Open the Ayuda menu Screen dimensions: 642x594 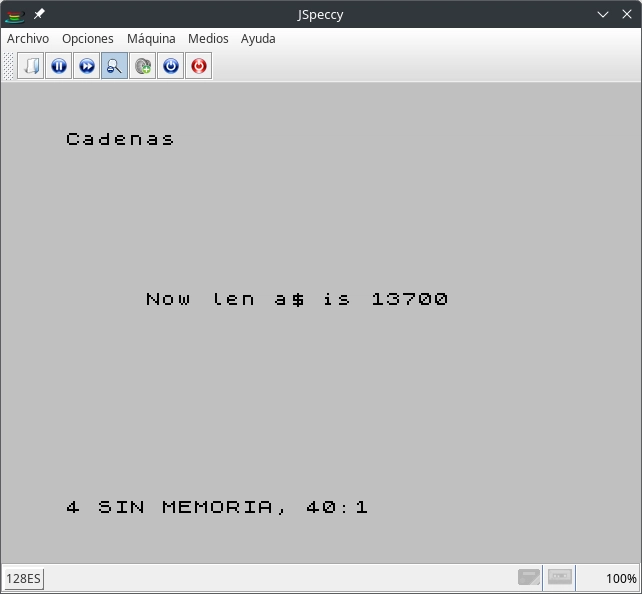click(258, 39)
